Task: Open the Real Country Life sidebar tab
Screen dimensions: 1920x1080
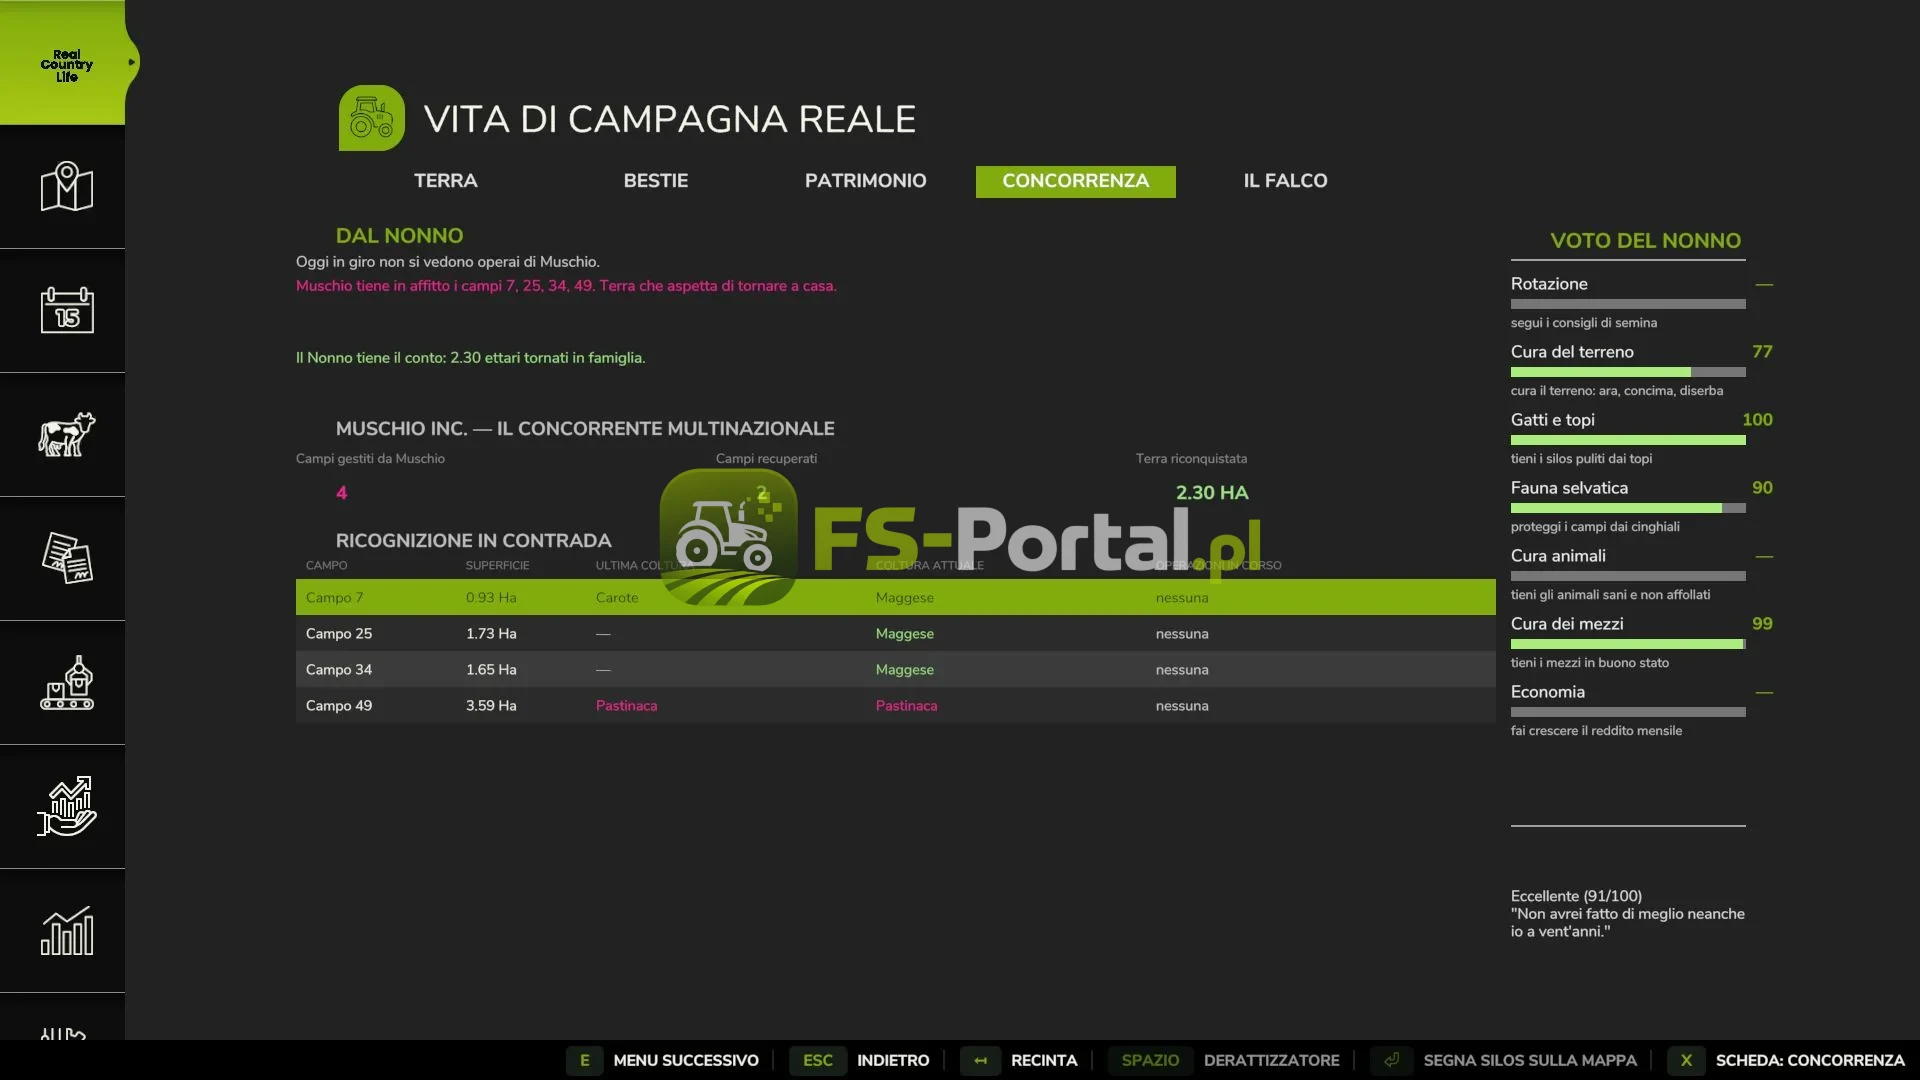Action: [66, 62]
